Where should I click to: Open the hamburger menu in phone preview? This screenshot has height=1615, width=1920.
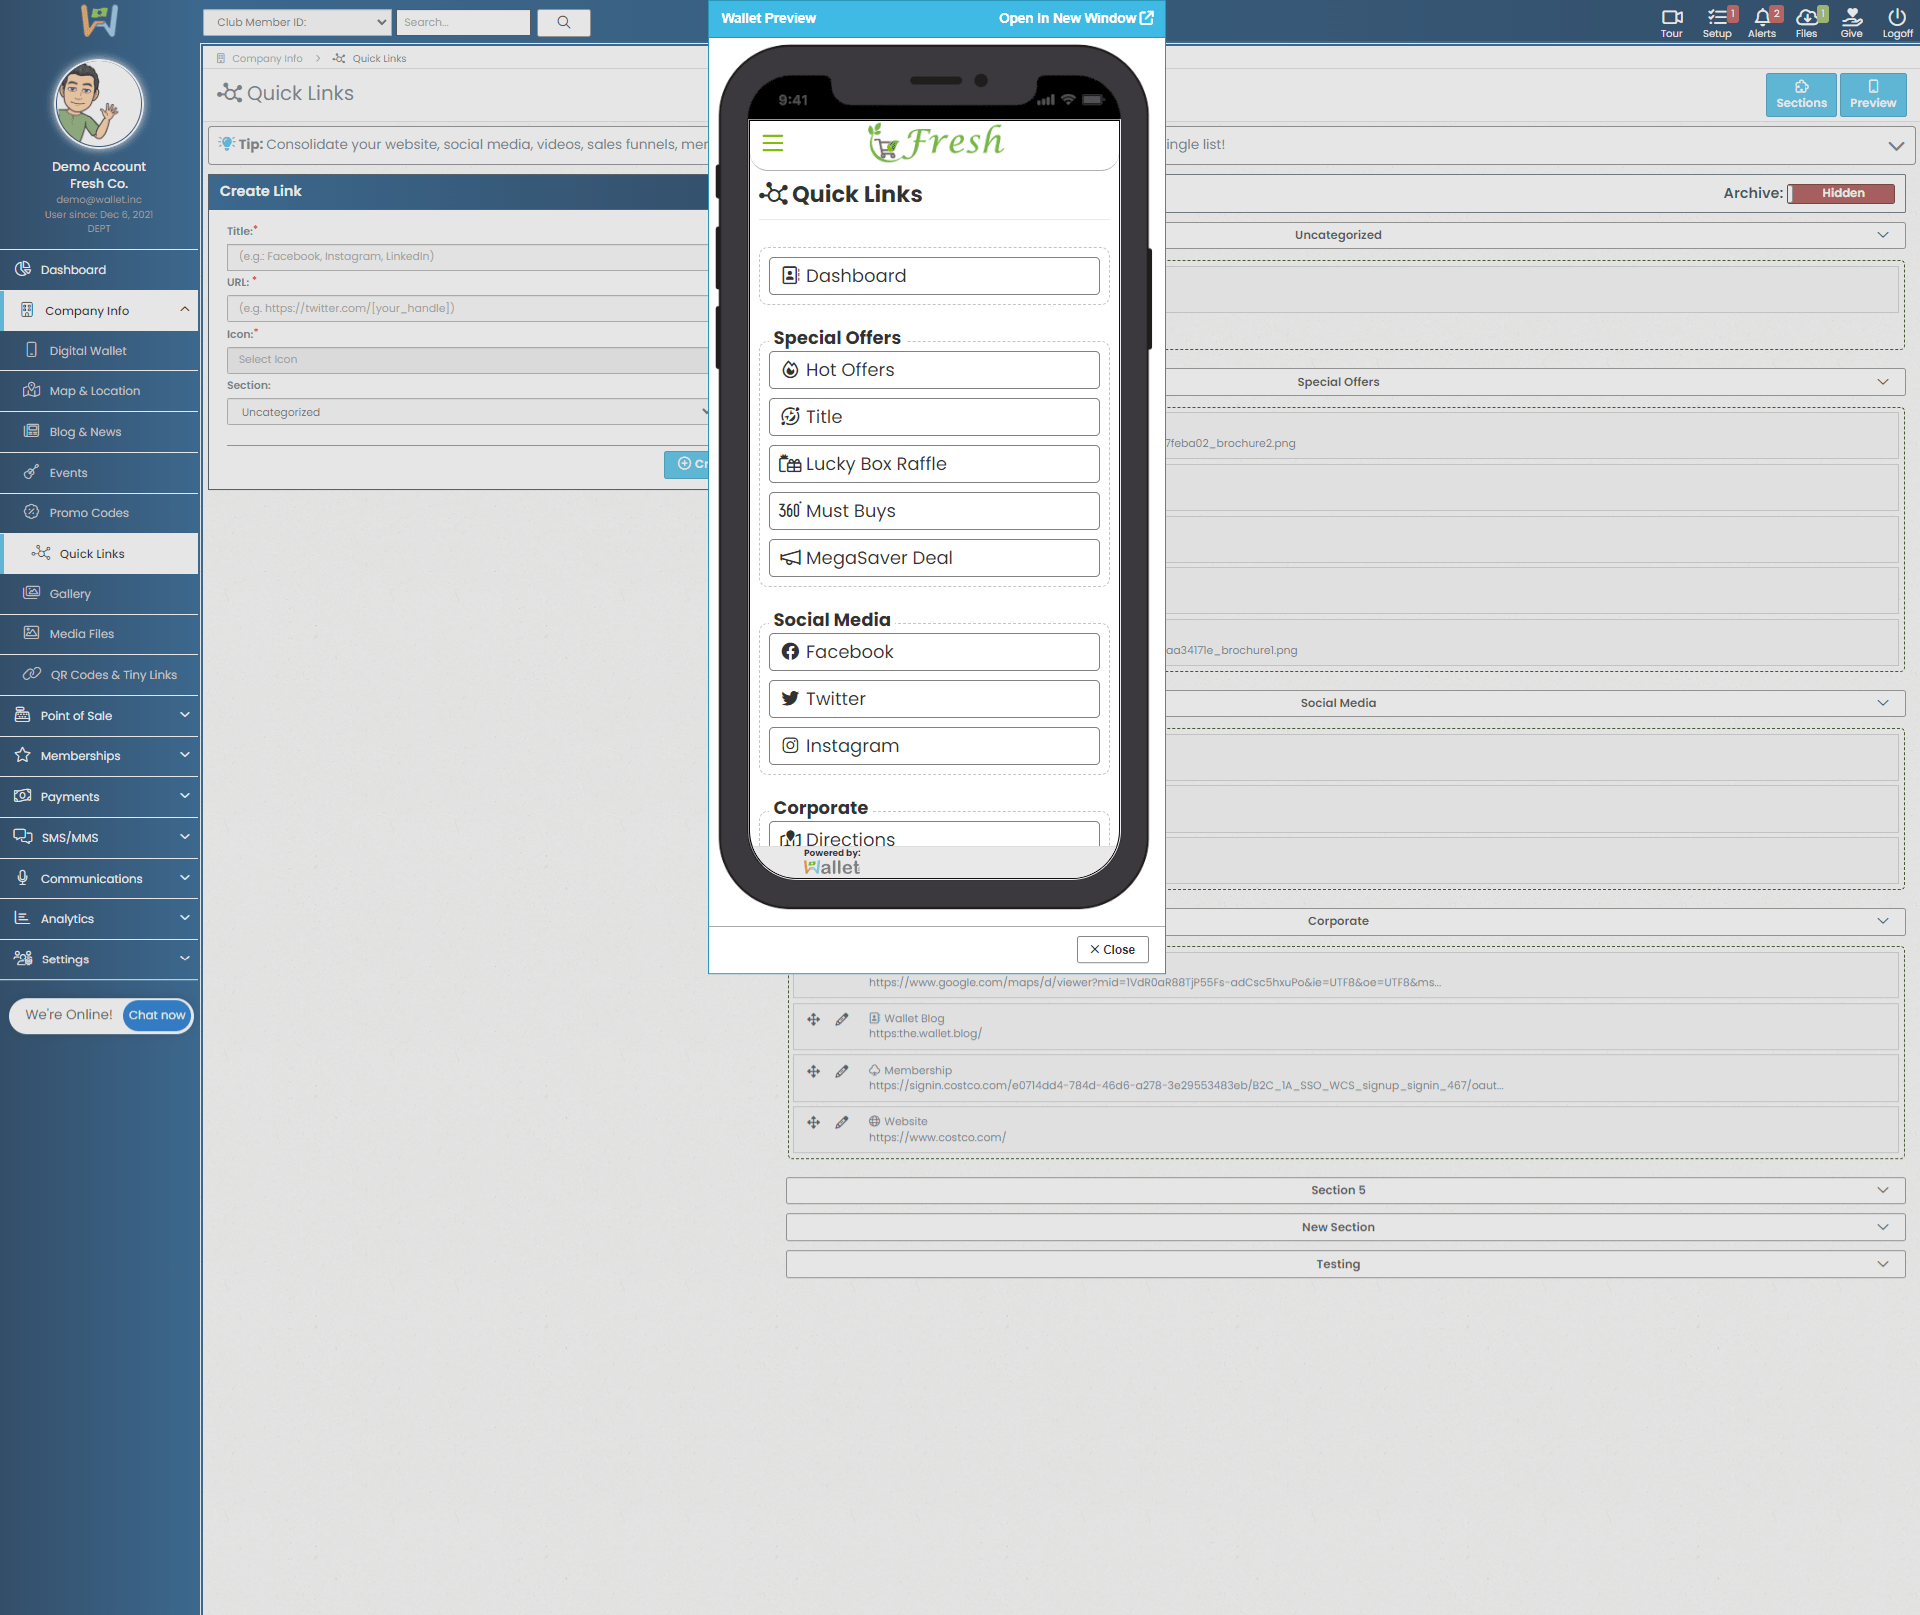coord(772,143)
